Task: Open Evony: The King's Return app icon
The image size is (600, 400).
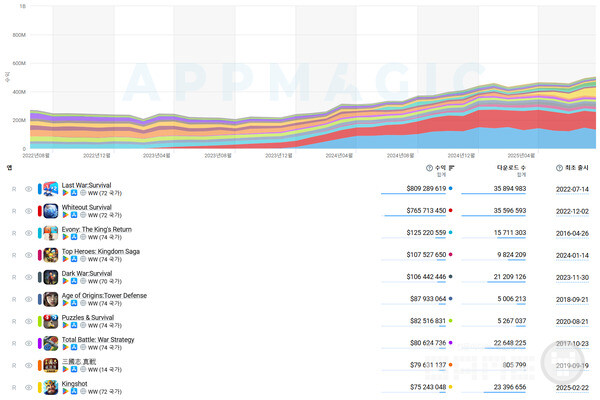Action: coord(50,233)
